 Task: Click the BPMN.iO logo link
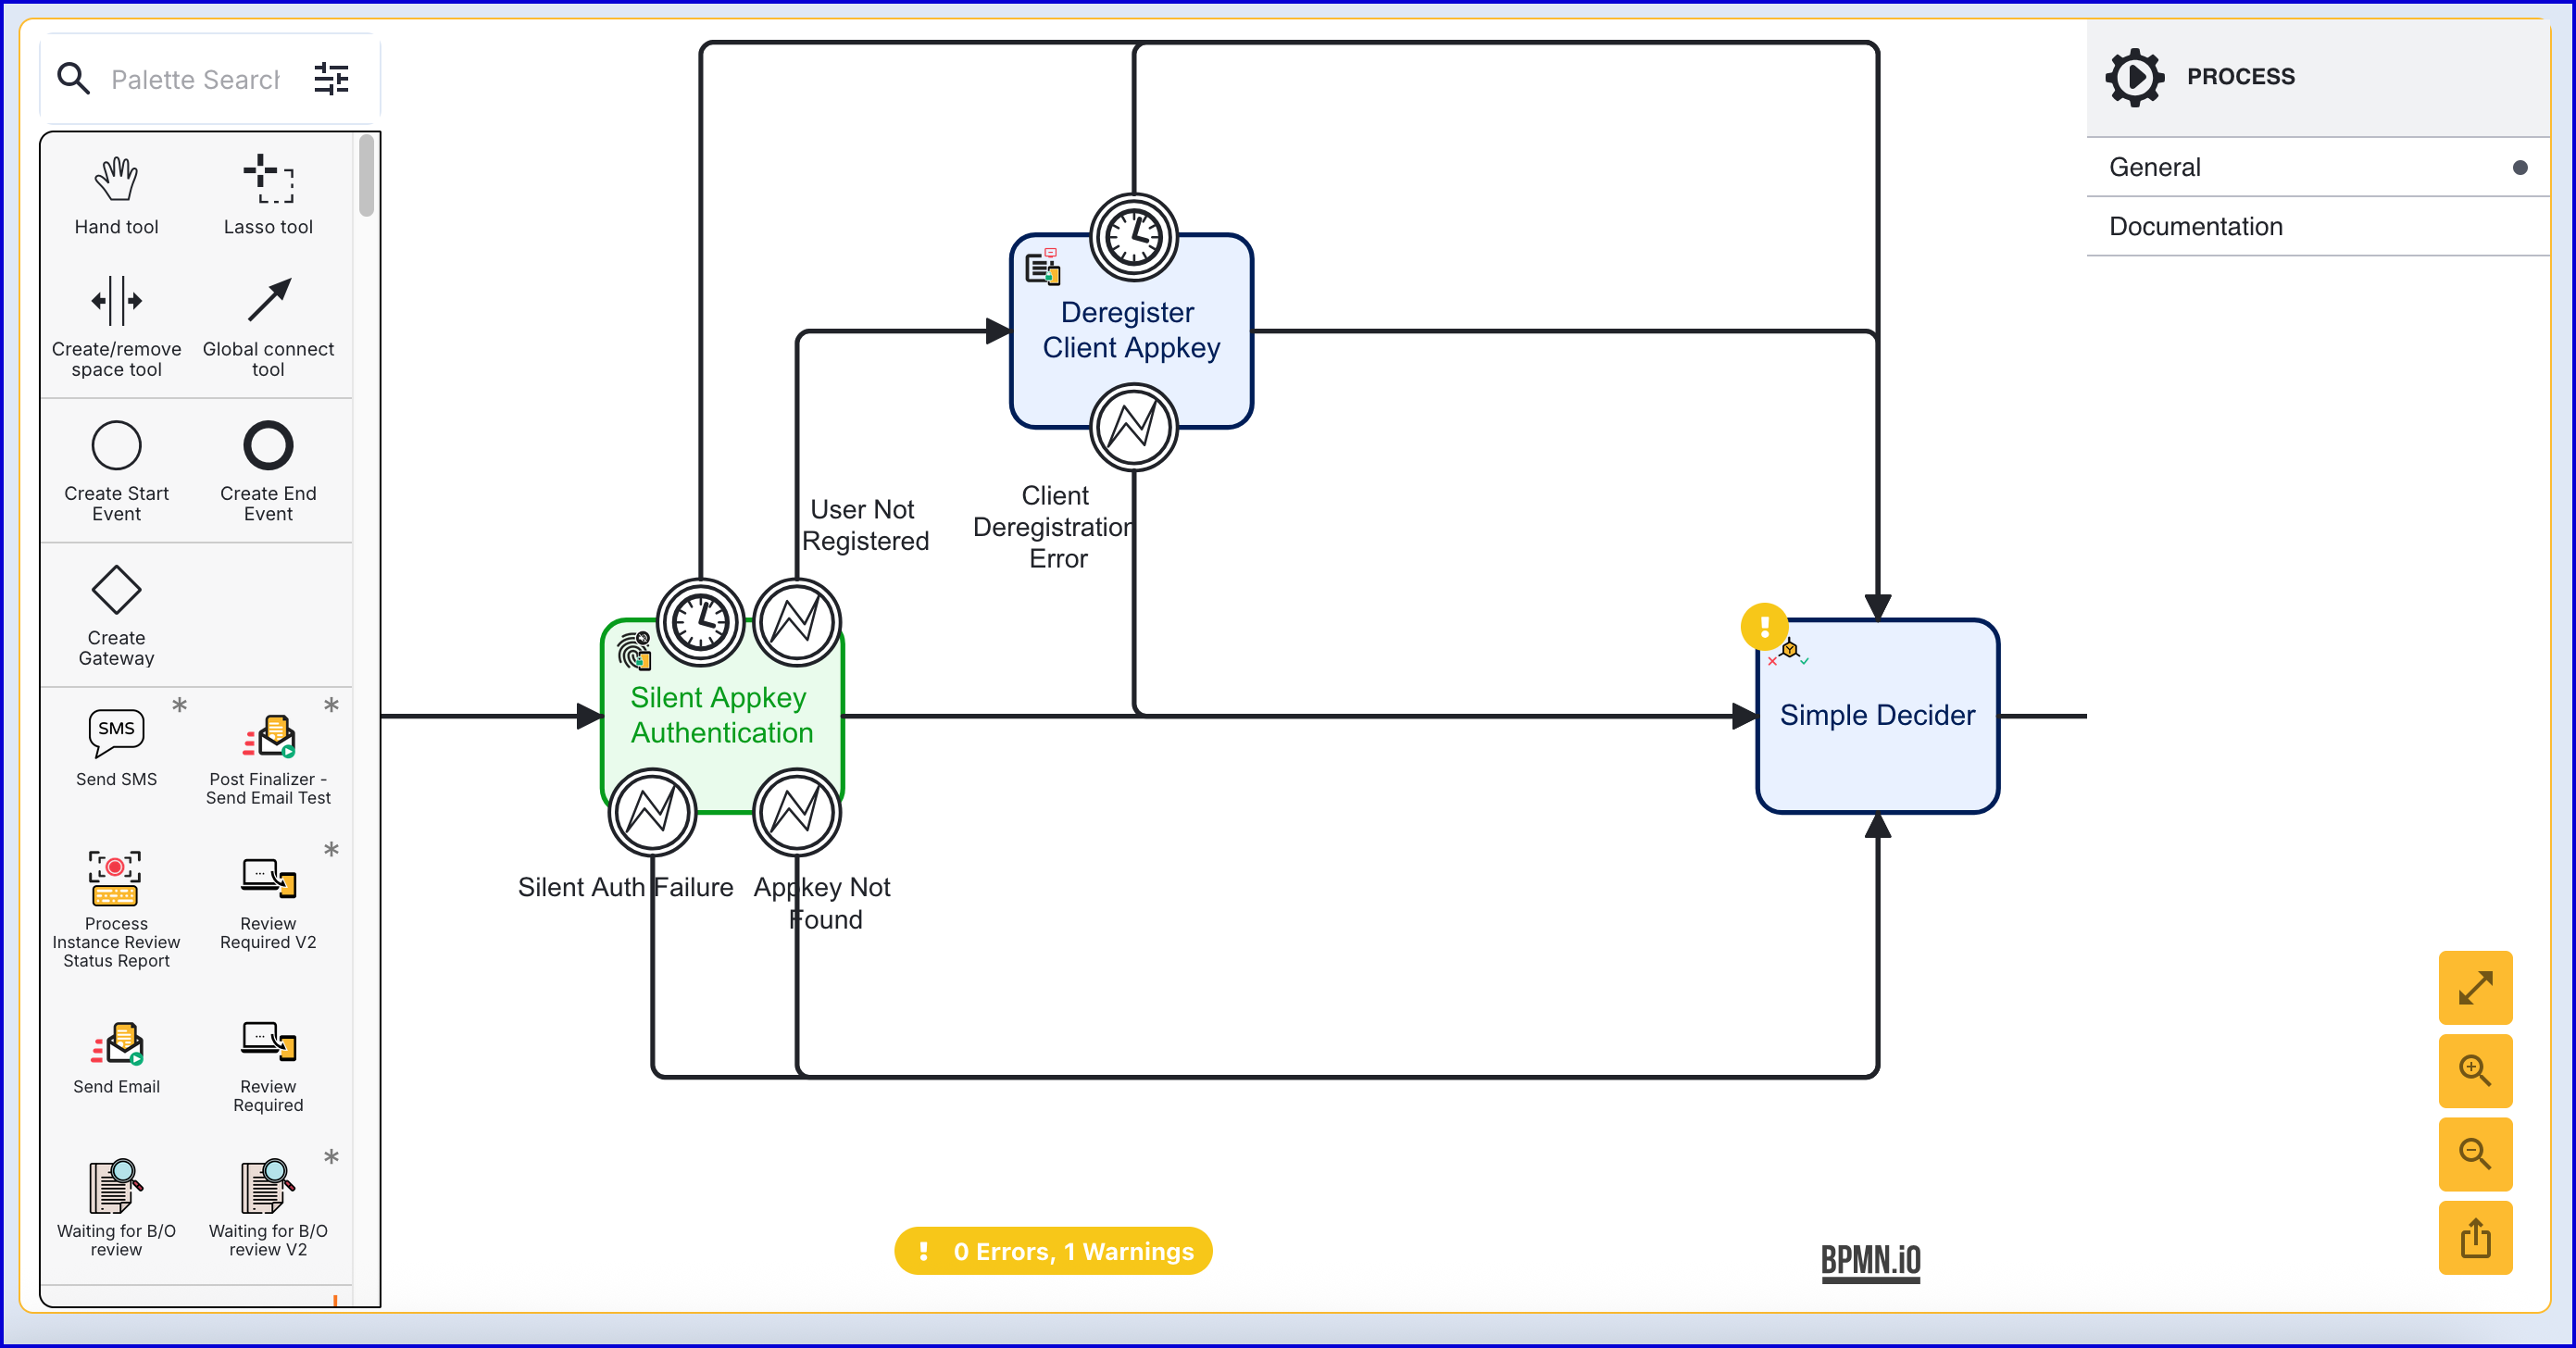point(1870,1260)
